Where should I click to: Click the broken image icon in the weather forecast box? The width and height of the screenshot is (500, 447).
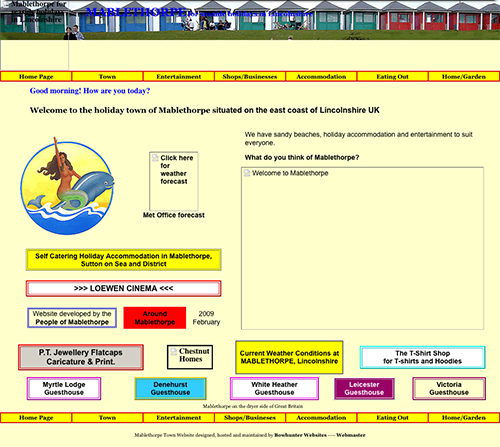tap(155, 158)
